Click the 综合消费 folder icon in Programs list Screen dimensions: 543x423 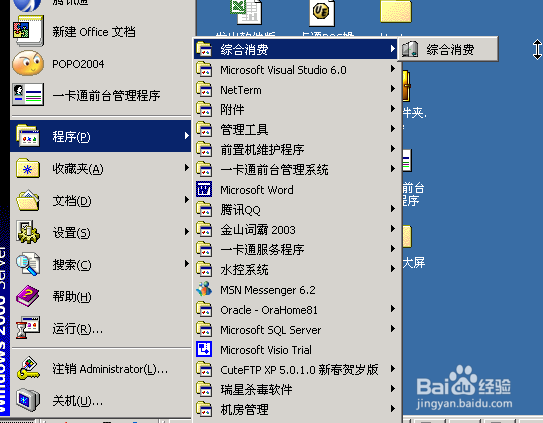pos(204,49)
